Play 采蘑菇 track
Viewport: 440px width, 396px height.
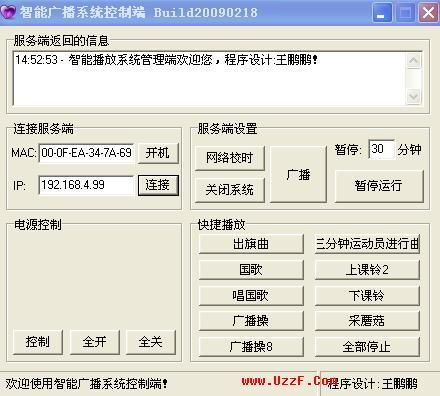(x=367, y=321)
